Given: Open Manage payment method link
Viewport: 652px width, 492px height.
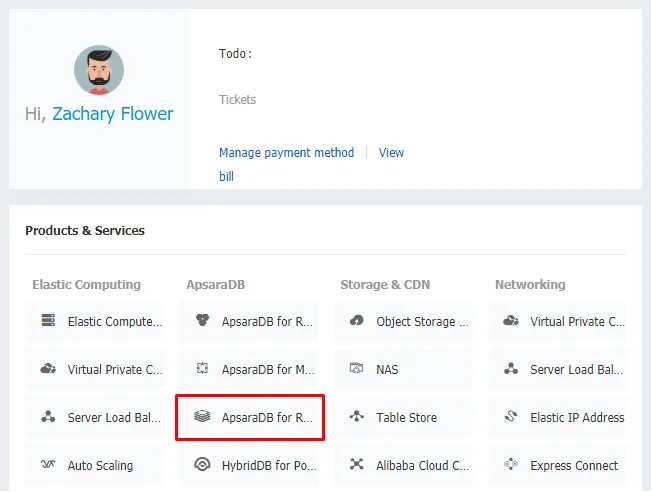Looking at the screenshot, I should tap(286, 153).
